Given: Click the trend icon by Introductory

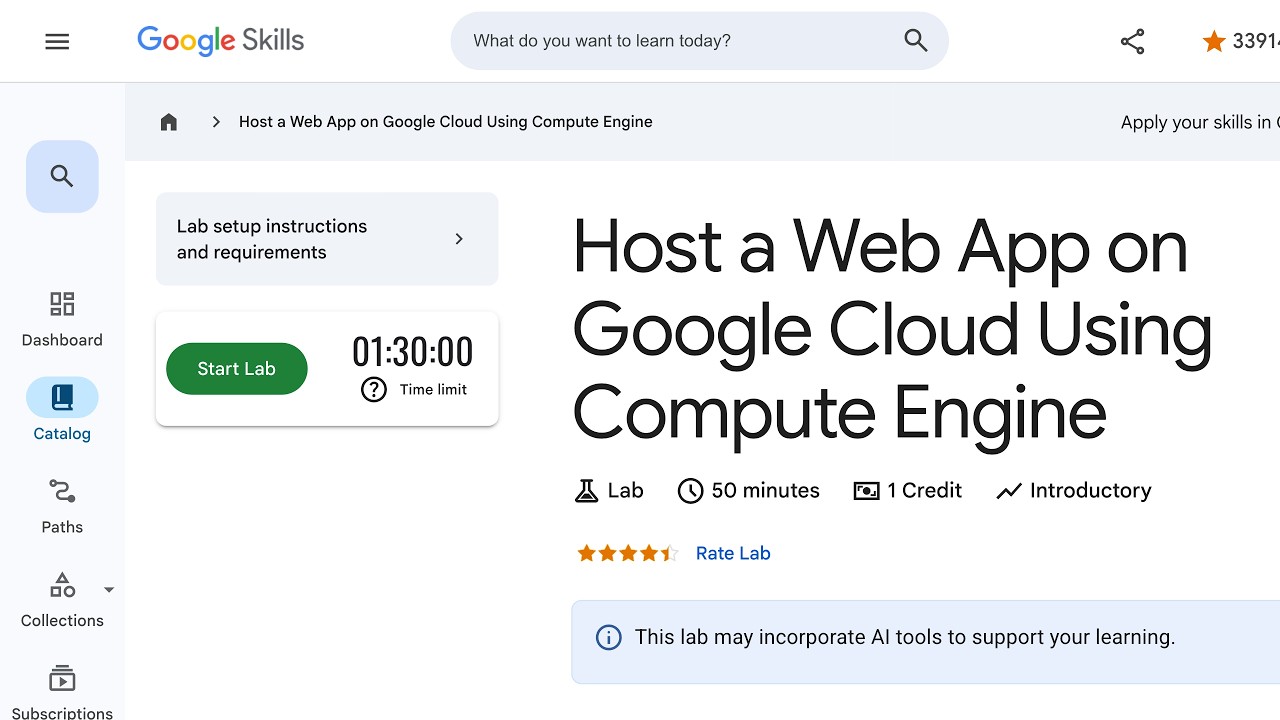Looking at the screenshot, I should [x=1009, y=491].
